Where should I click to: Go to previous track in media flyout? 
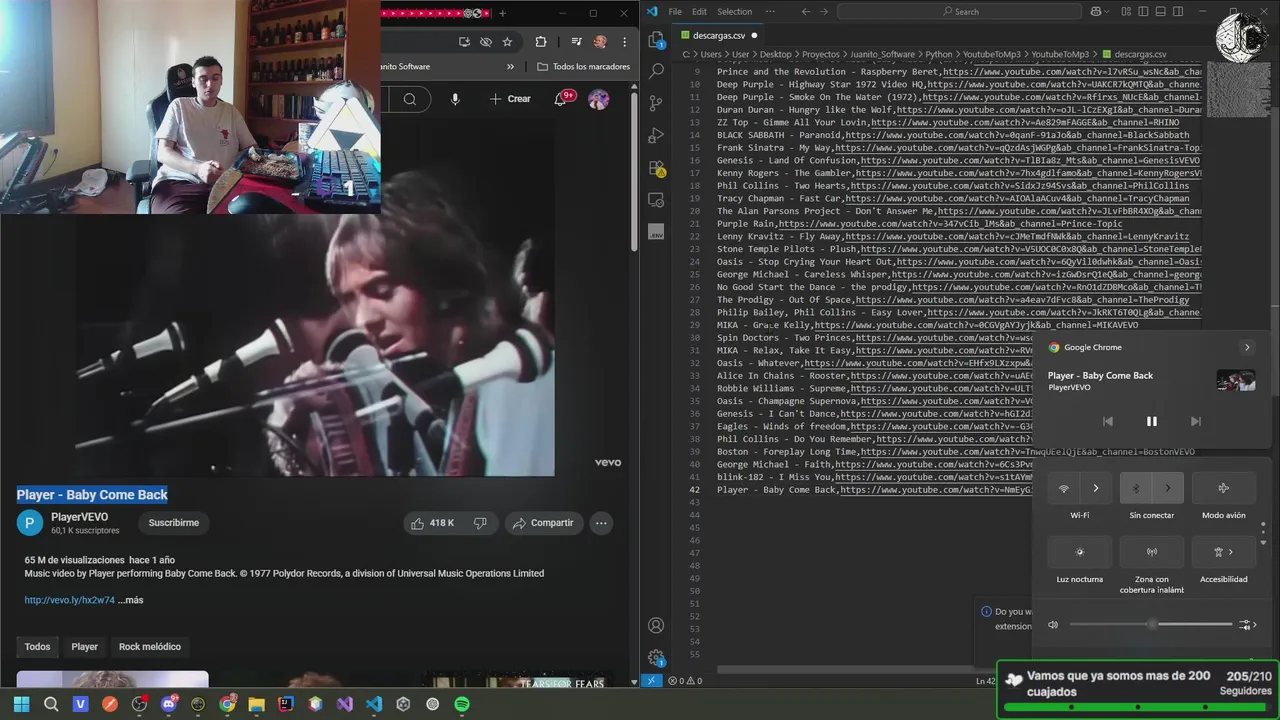pyautogui.click(x=1107, y=421)
